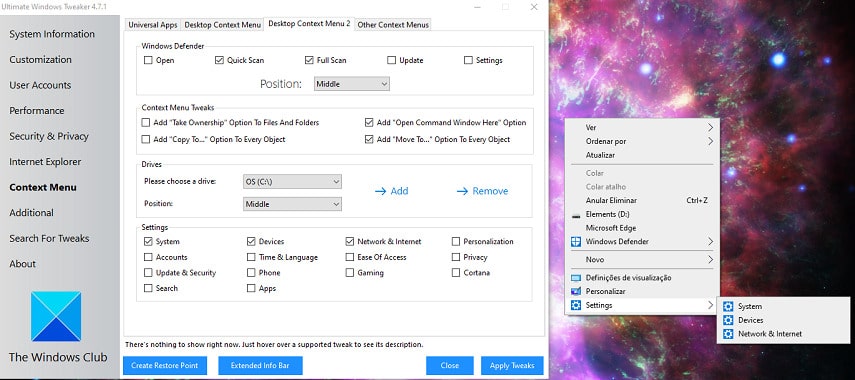Click the Close button at bottom
855x380 pixels.
tap(450, 365)
